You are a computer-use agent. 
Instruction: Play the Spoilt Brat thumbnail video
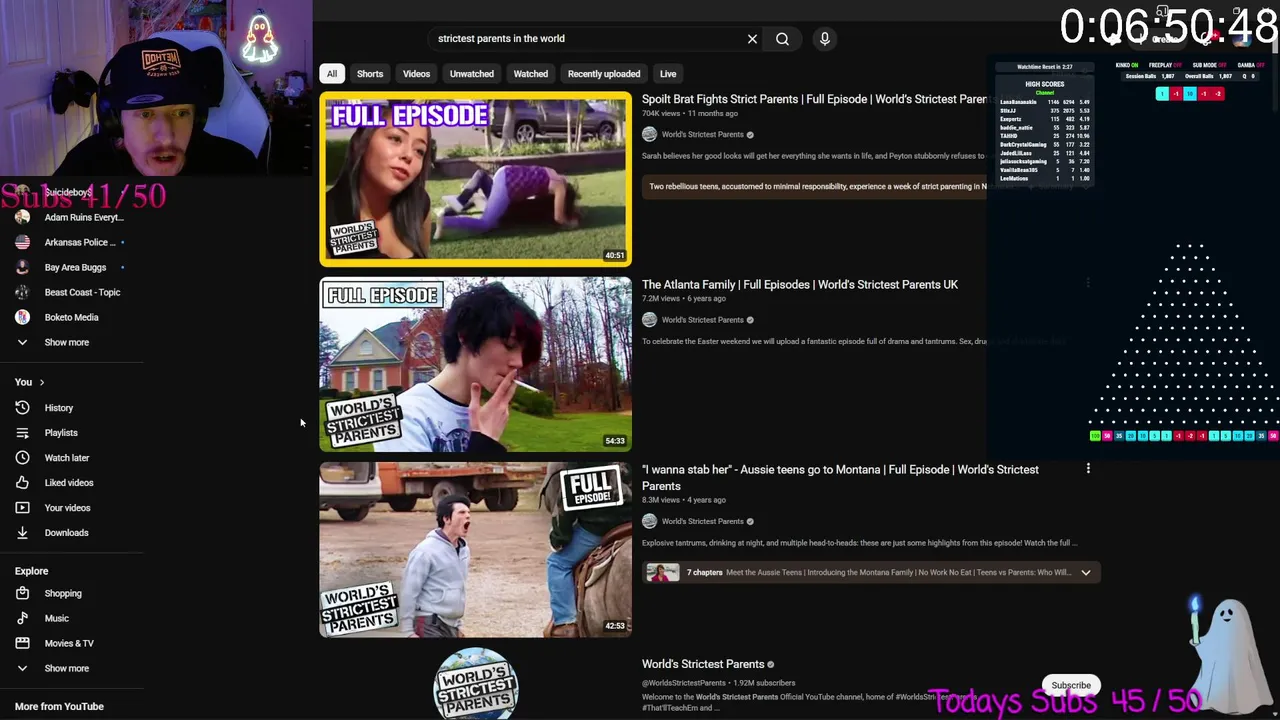(x=475, y=179)
